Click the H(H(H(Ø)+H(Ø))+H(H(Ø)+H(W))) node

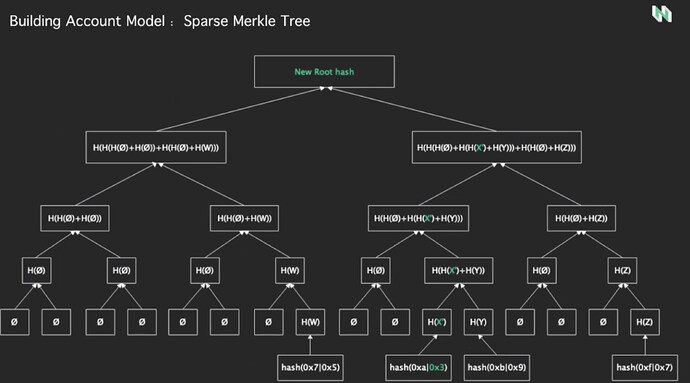156,147
